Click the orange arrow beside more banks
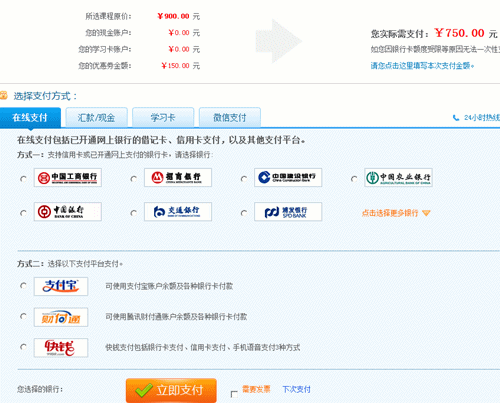The image size is (500, 403). click(426, 213)
